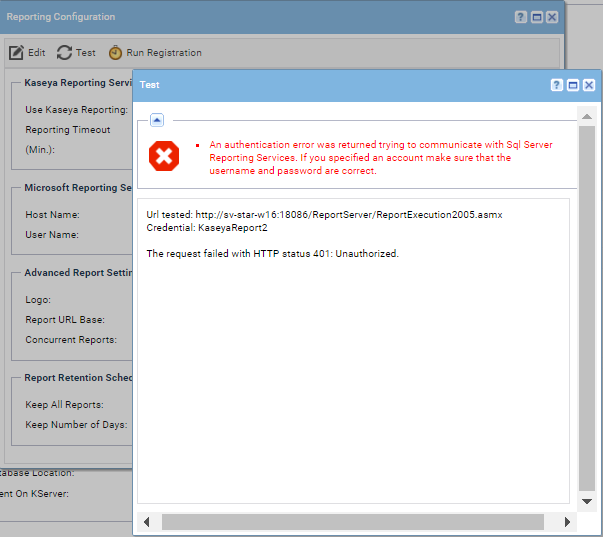Click the horizontal scrollbar right arrow
Screen dimensions: 603x537
click(567, 522)
